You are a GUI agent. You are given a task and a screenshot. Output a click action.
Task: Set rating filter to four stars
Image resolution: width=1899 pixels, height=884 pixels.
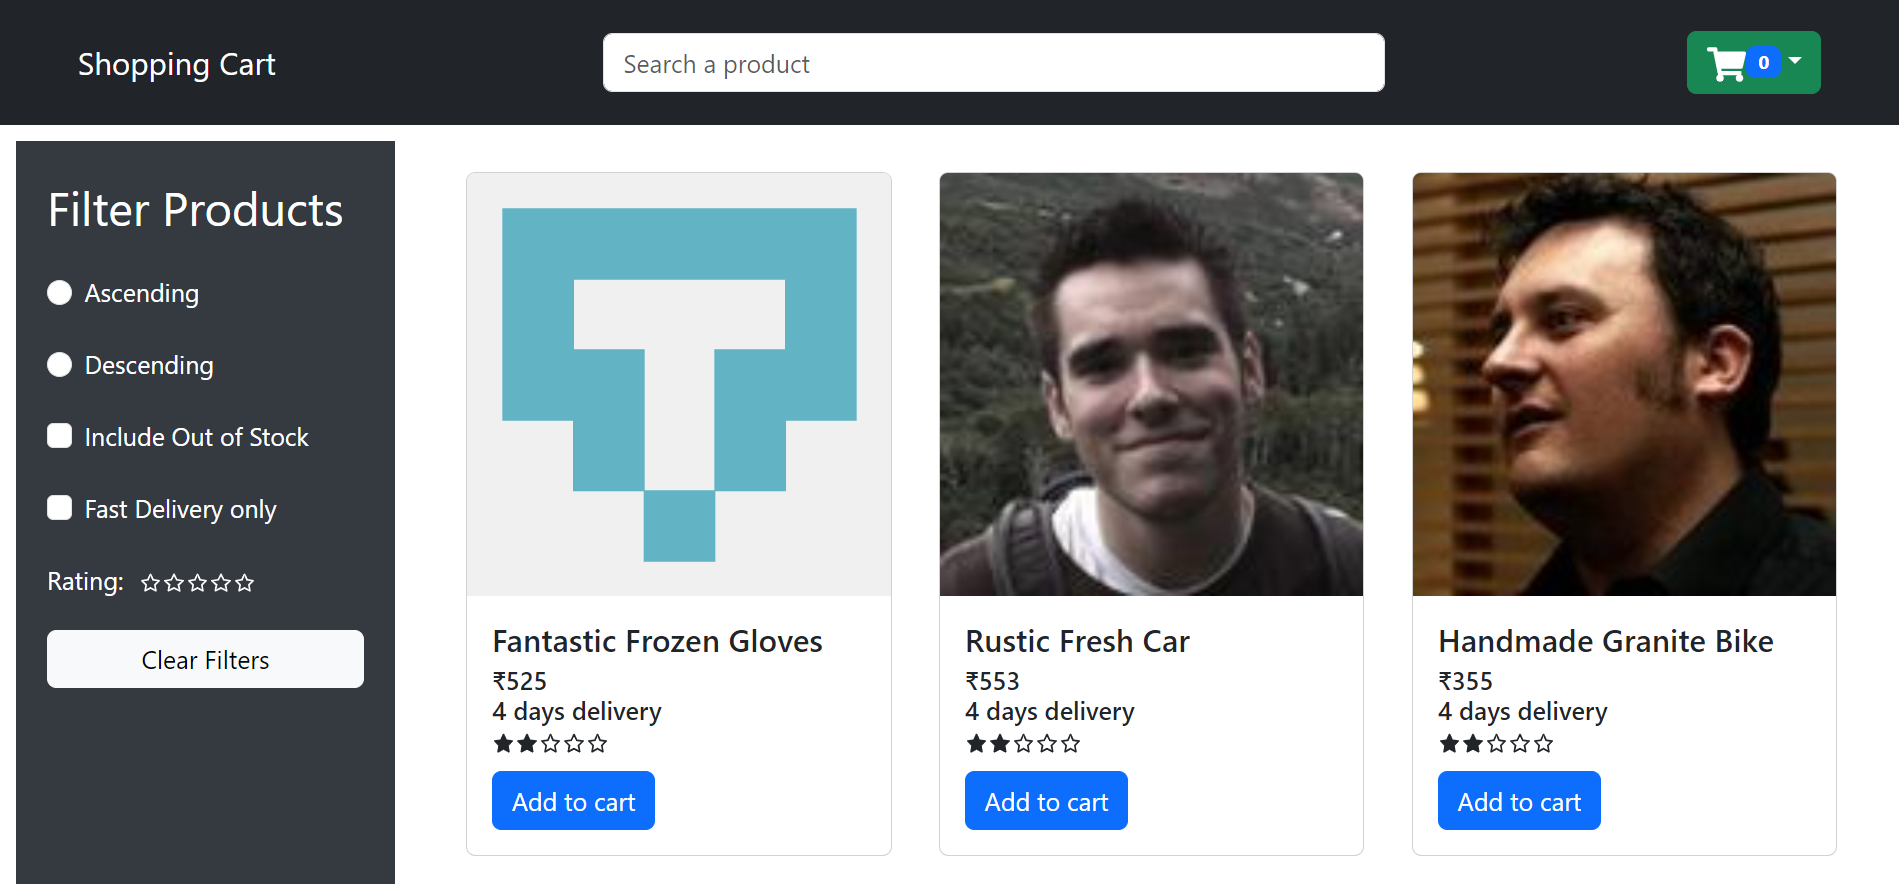pyautogui.click(x=221, y=583)
